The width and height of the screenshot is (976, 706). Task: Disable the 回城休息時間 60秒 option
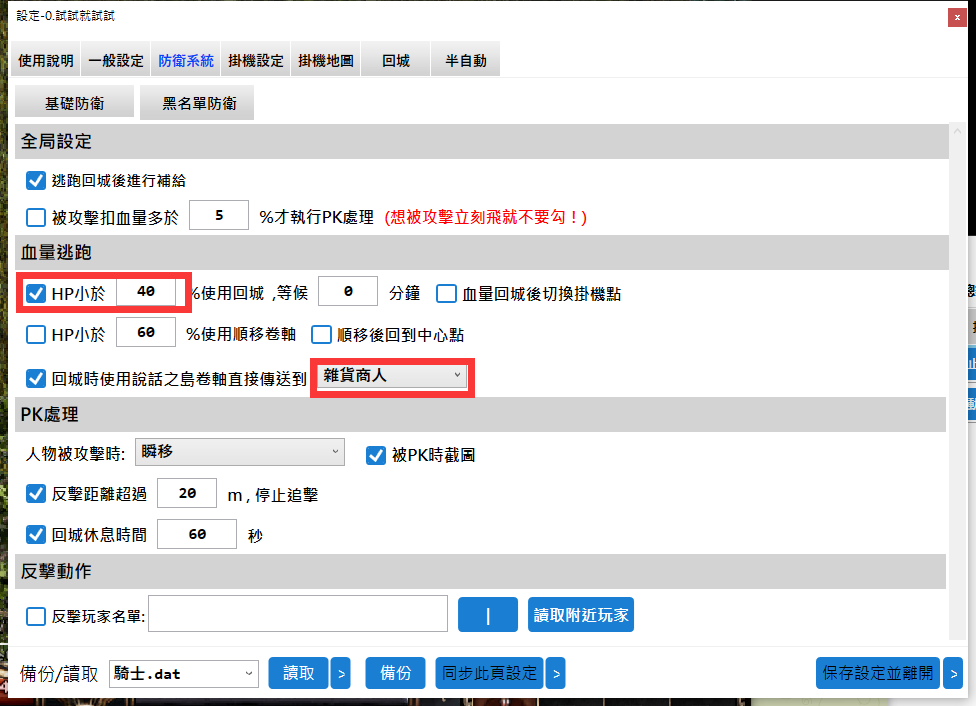[x=35, y=534]
